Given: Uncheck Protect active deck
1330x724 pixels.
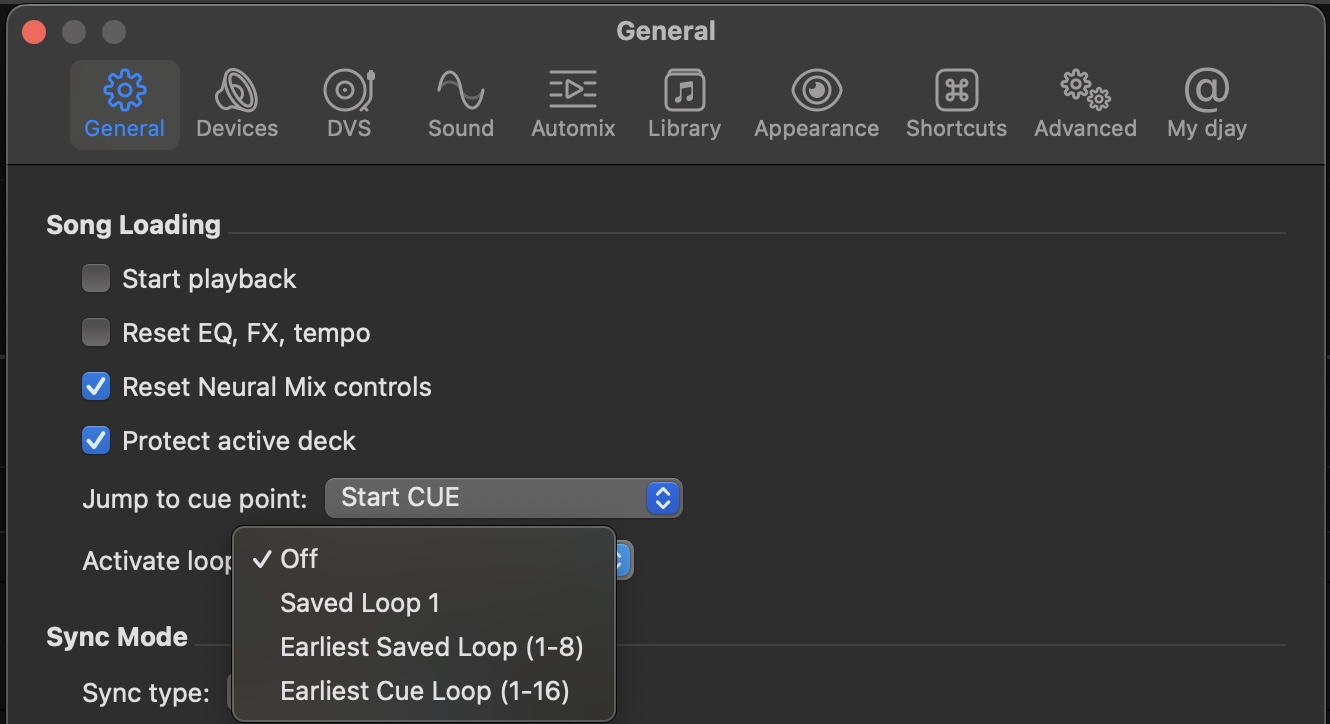Looking at the screenshot, I should point(95,440).
